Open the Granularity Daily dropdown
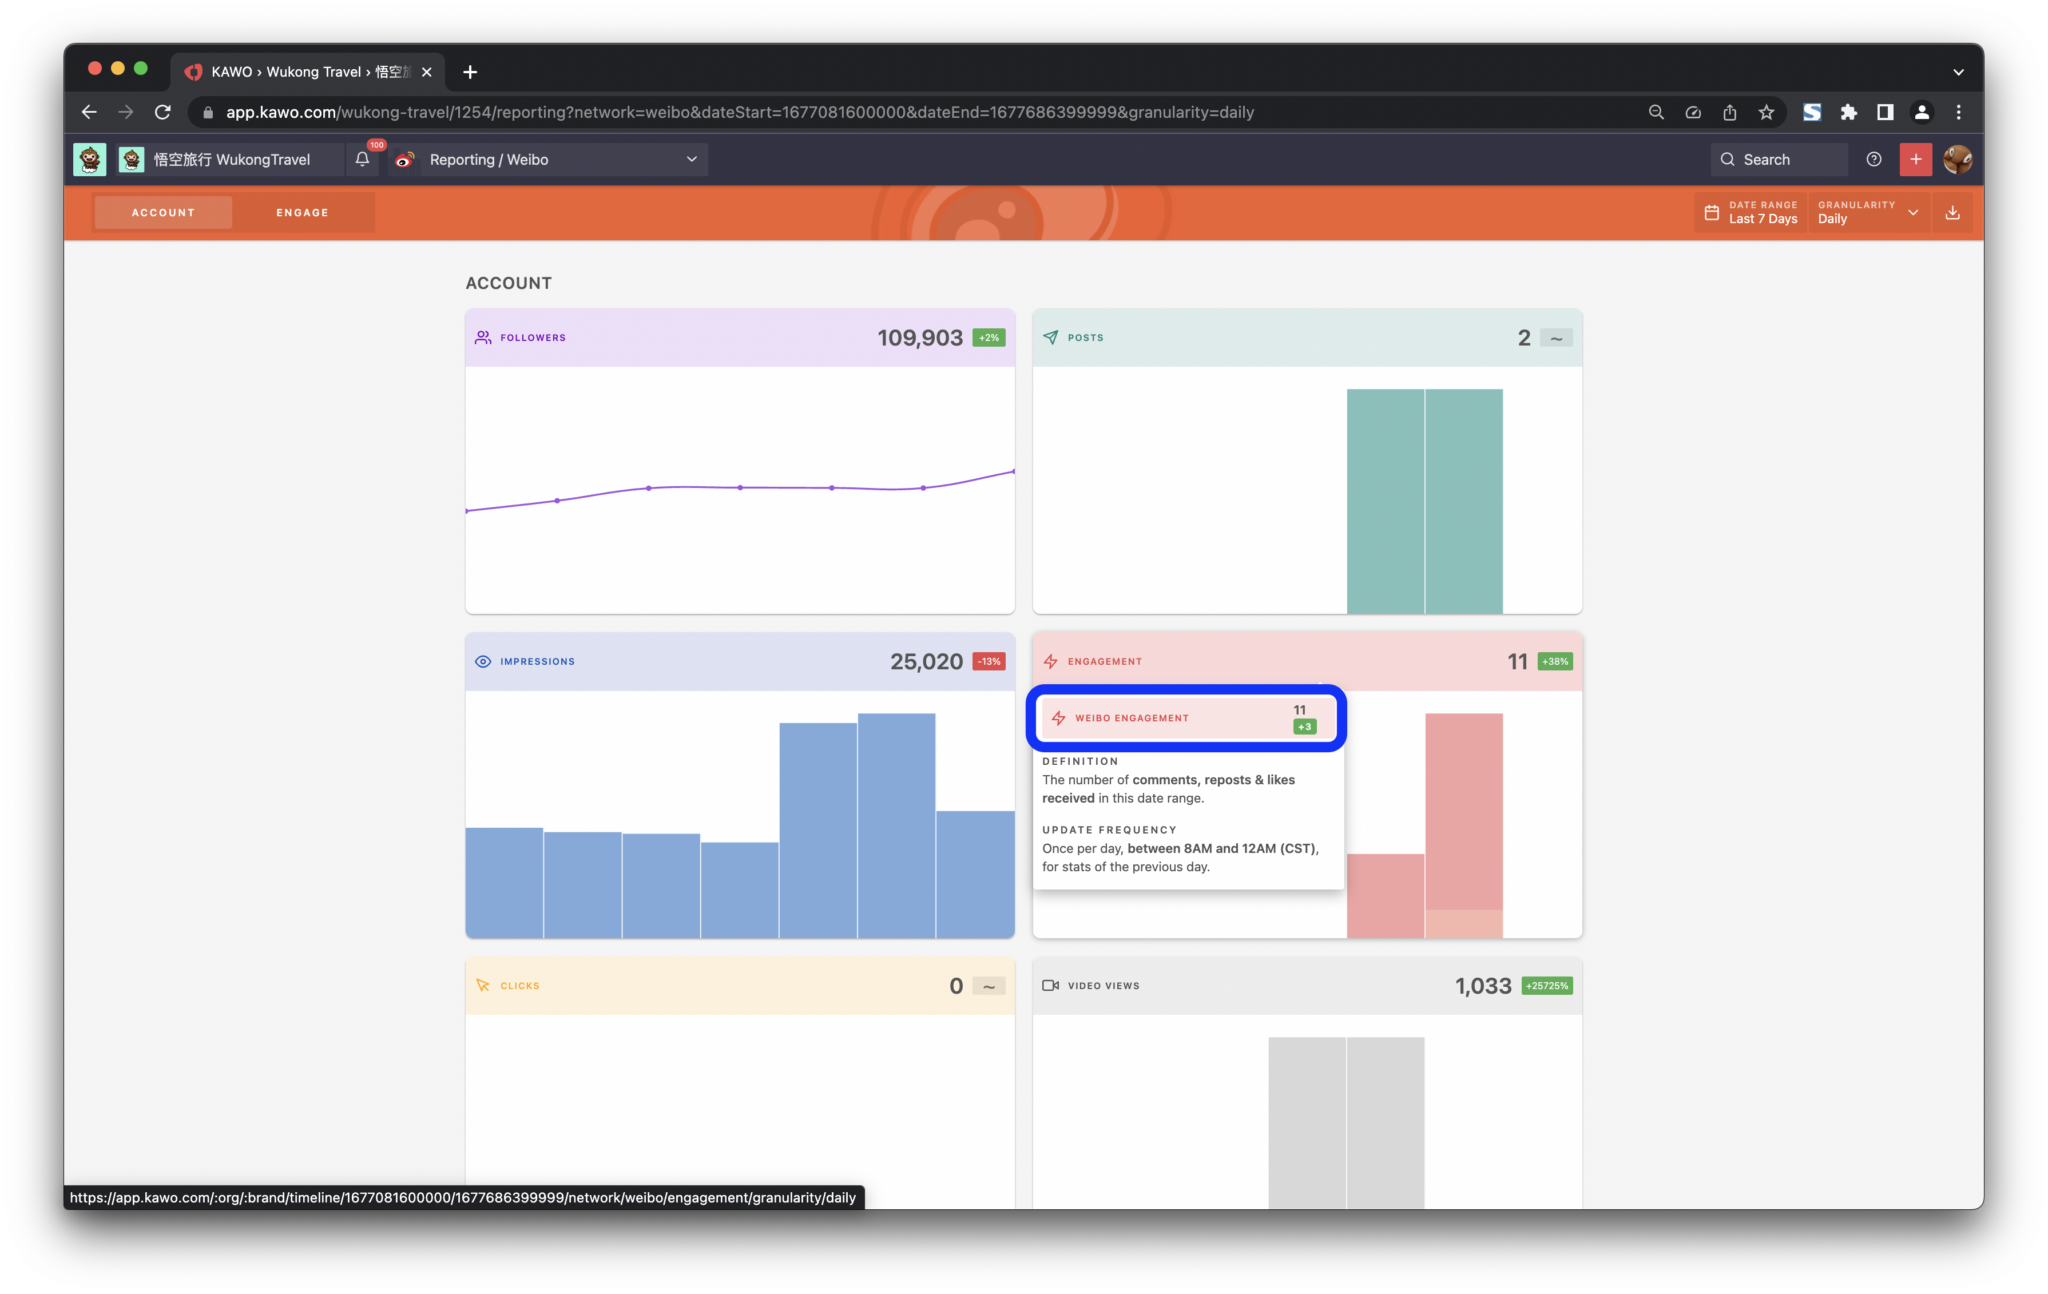This screenshot has height=1294, width=2048. coord(1867,212)
